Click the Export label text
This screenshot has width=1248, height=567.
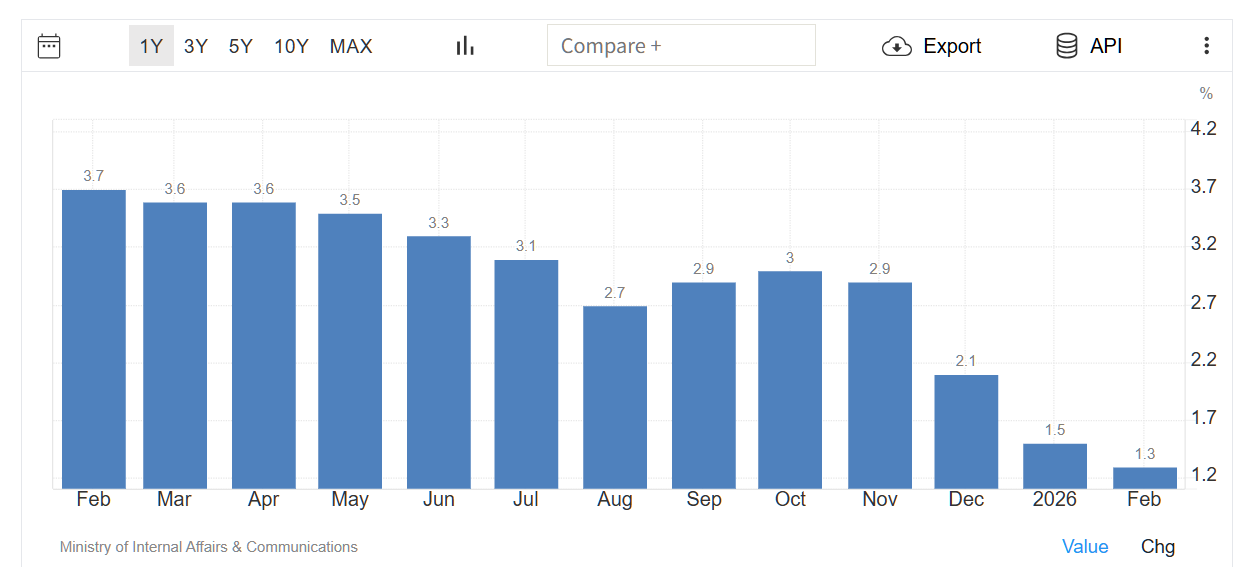click(x=952, y=46)
